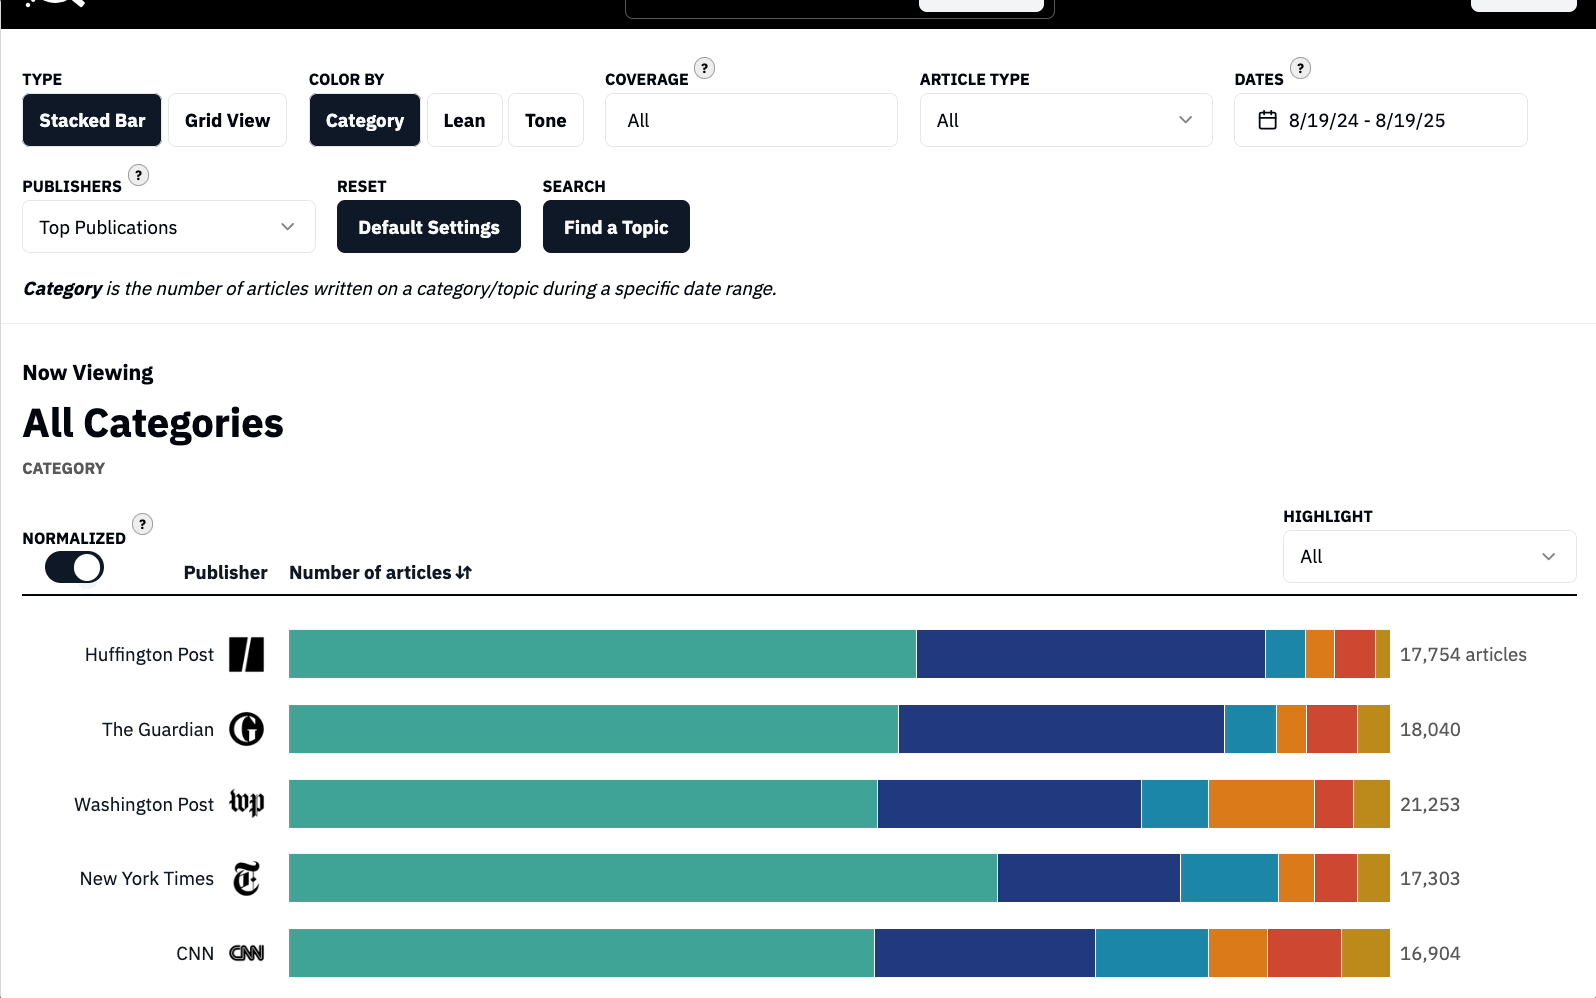The width and height of the screenshot is (1596, 998).
Task: Click the Normalized help question mark
Action: pyautogui.click(x=143, y=524)
